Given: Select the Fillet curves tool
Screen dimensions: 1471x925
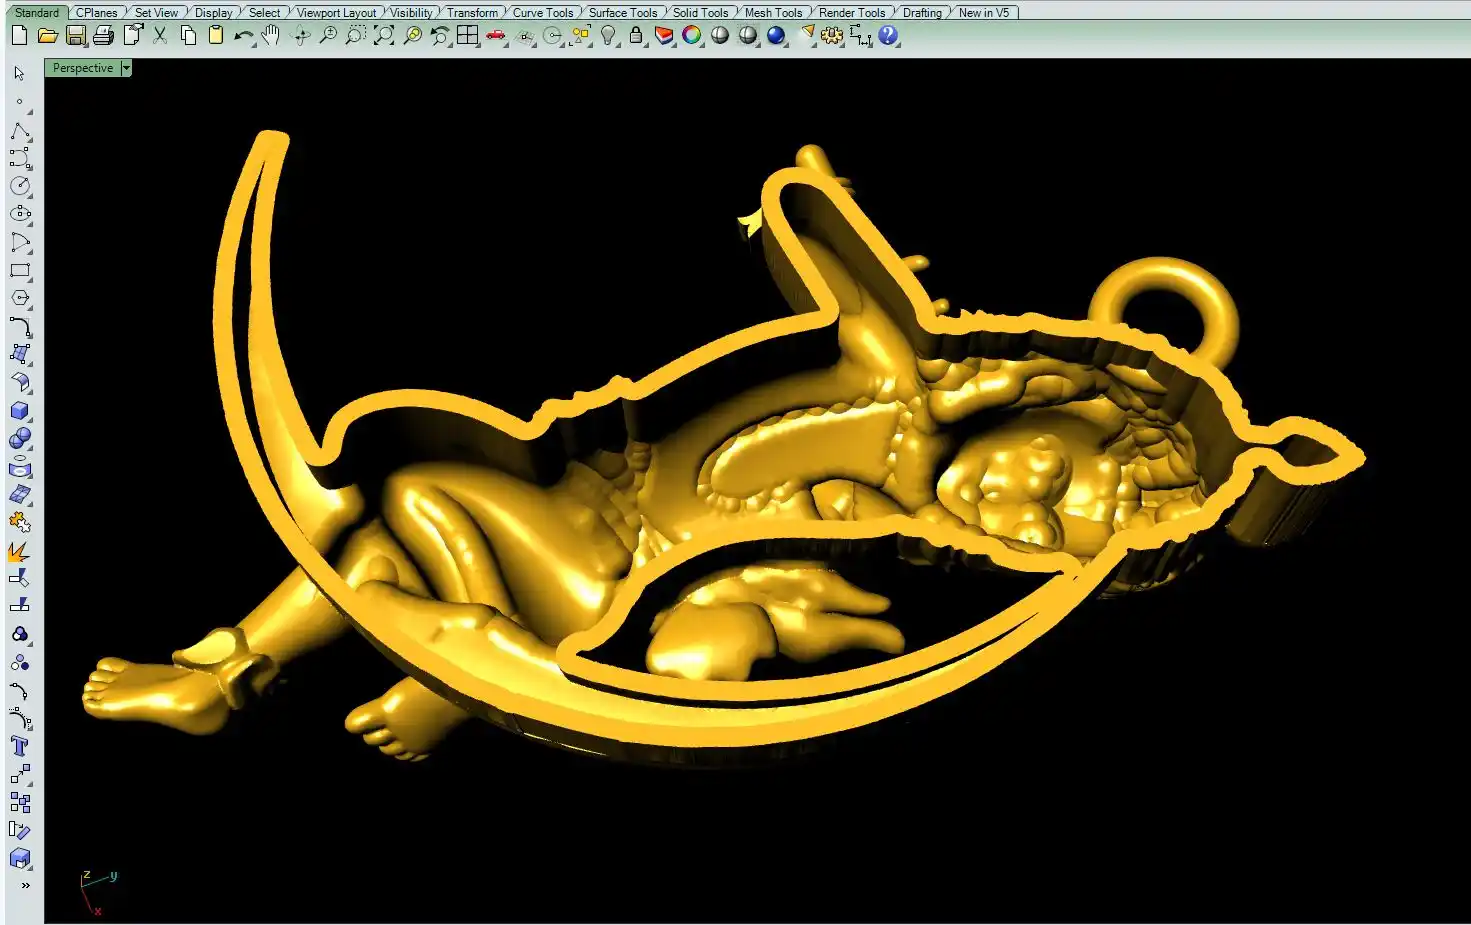Looking at the screenshot, I should (20, 326).
